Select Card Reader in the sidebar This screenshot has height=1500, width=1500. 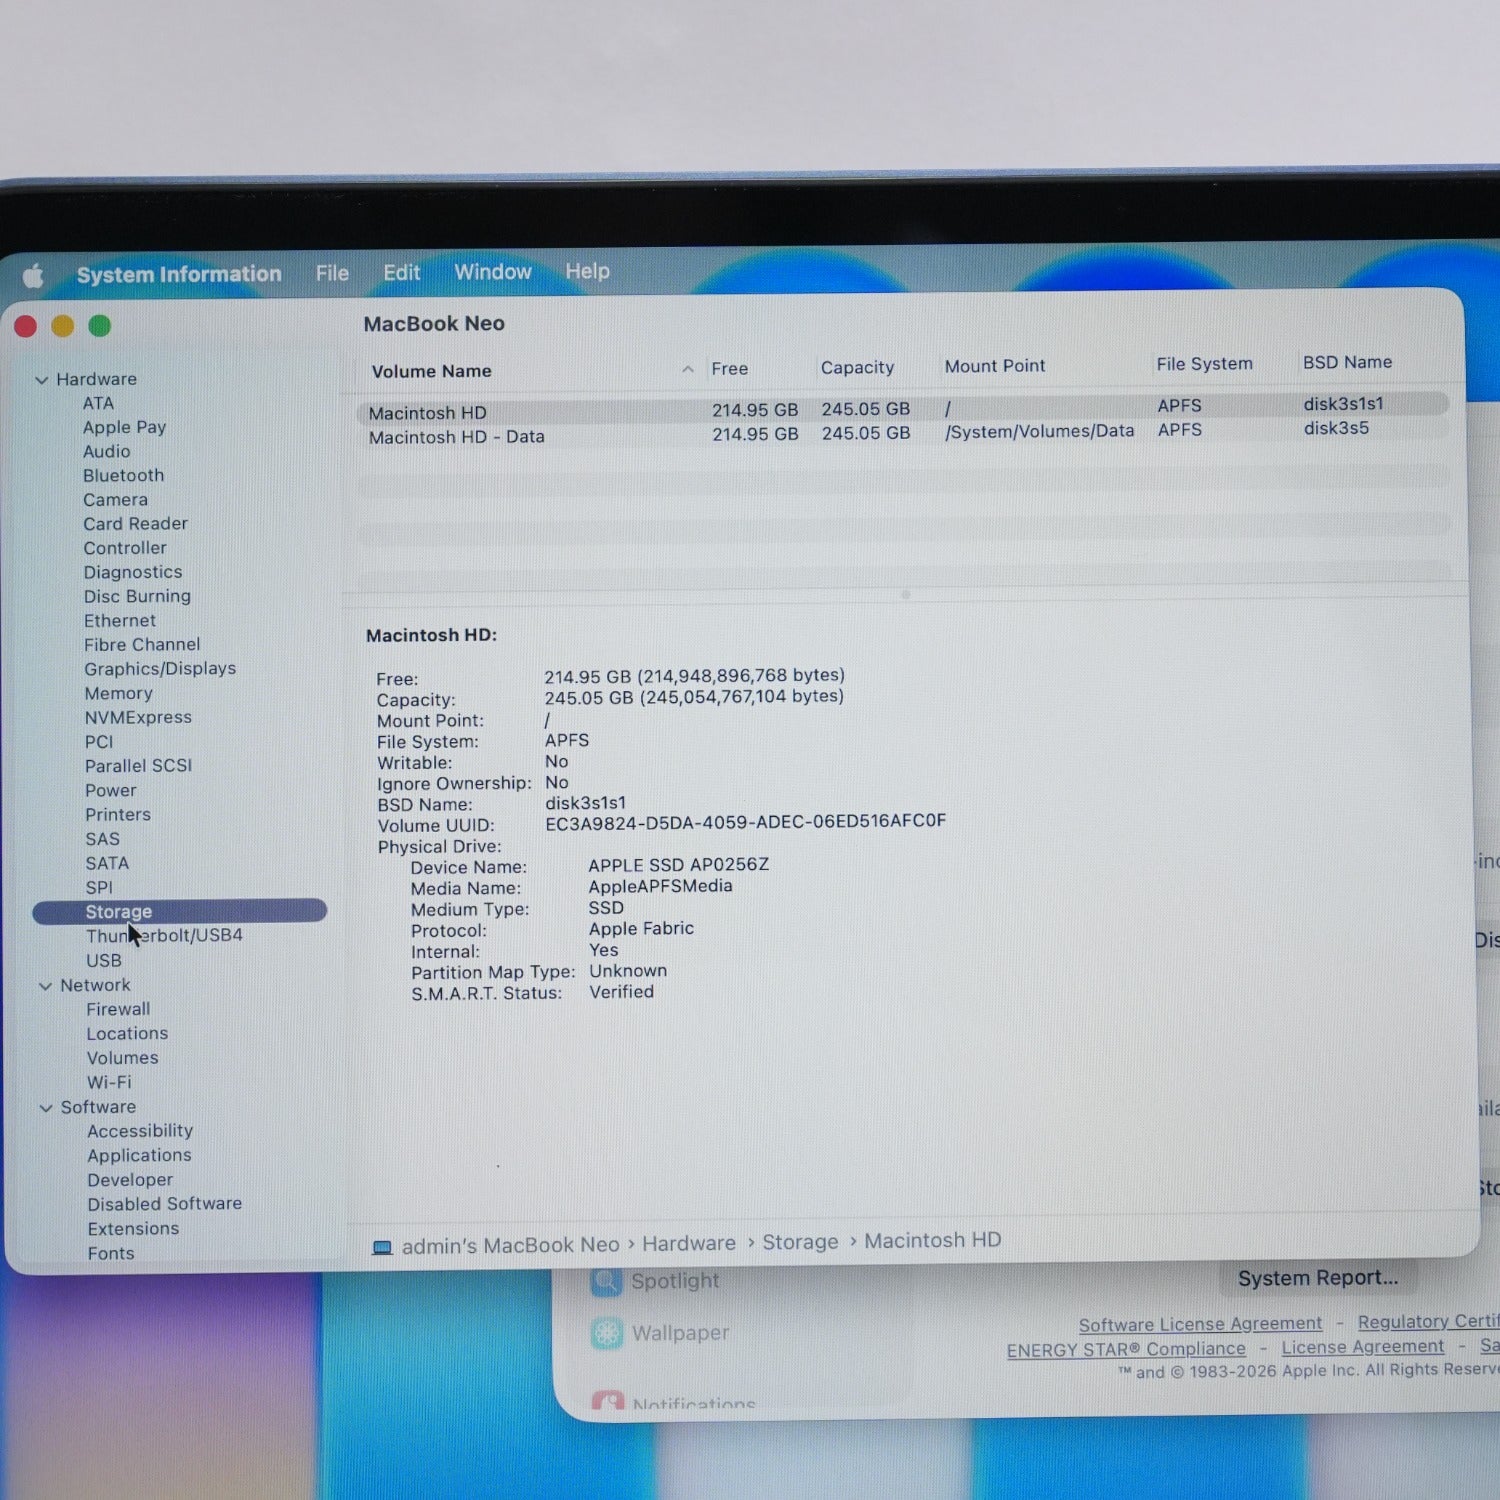click(x=135, y=523)
